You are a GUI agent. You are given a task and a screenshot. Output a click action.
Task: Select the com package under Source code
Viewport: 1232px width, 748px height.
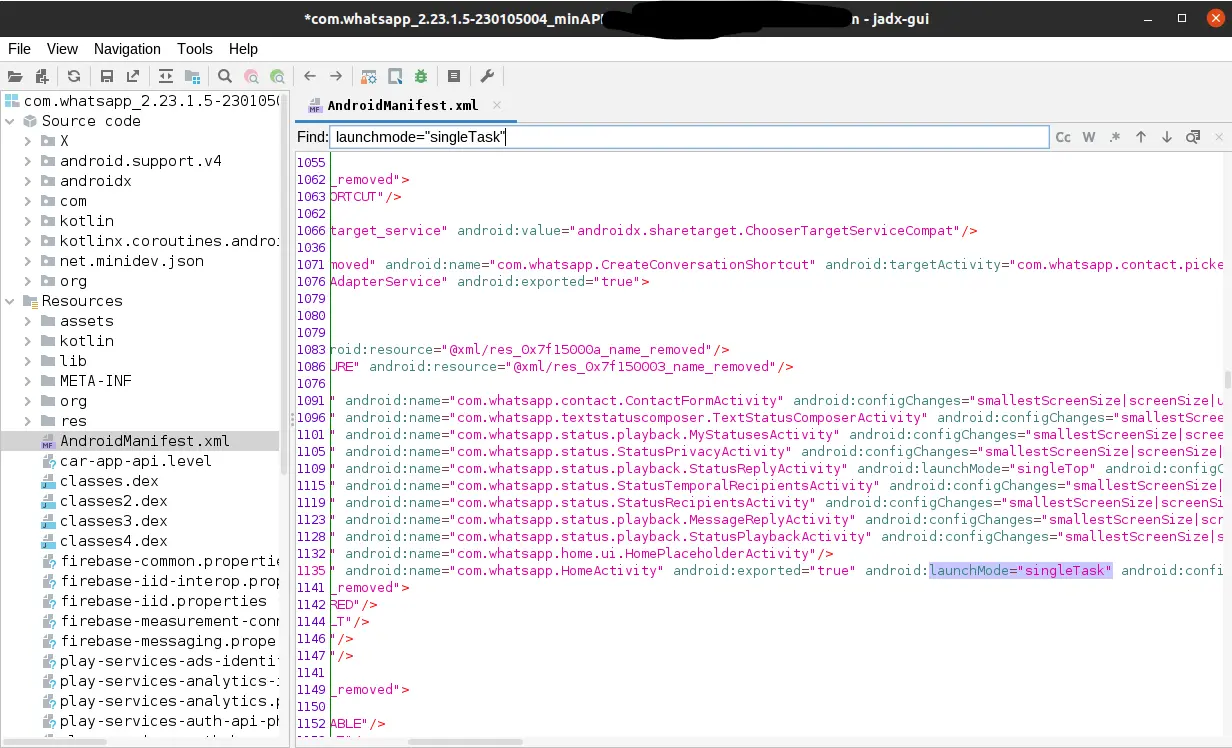point(73,201)
